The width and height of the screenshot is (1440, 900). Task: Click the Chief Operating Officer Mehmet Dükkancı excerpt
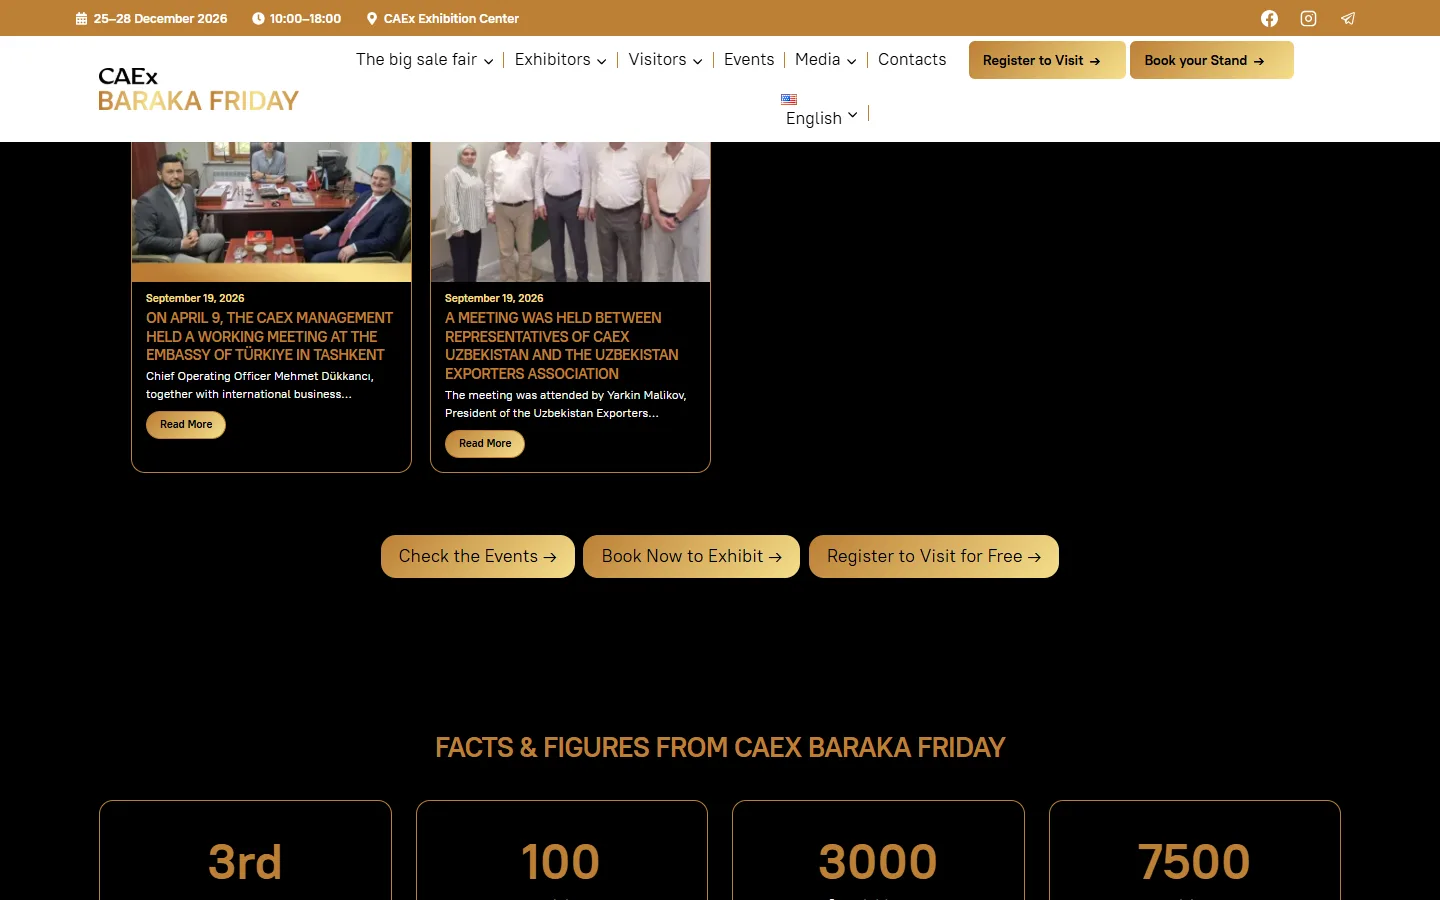(260, 385)
